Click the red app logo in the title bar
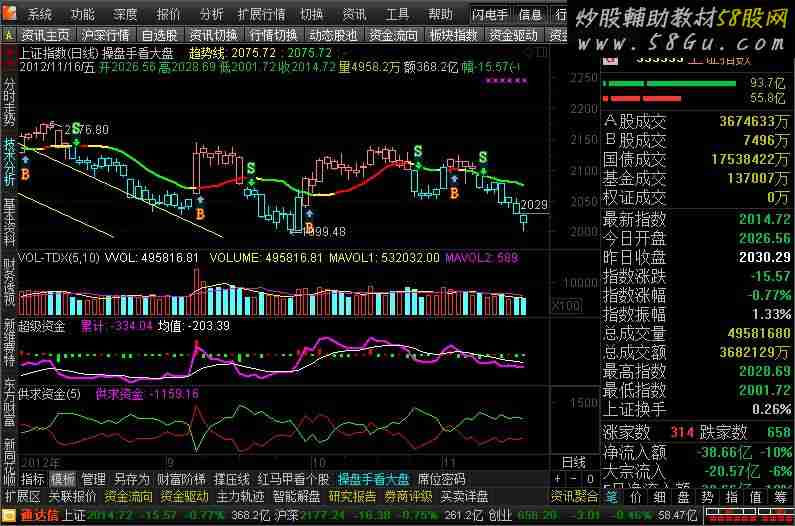The width and height of the screenshot is (795, 526). click(10, 14)
